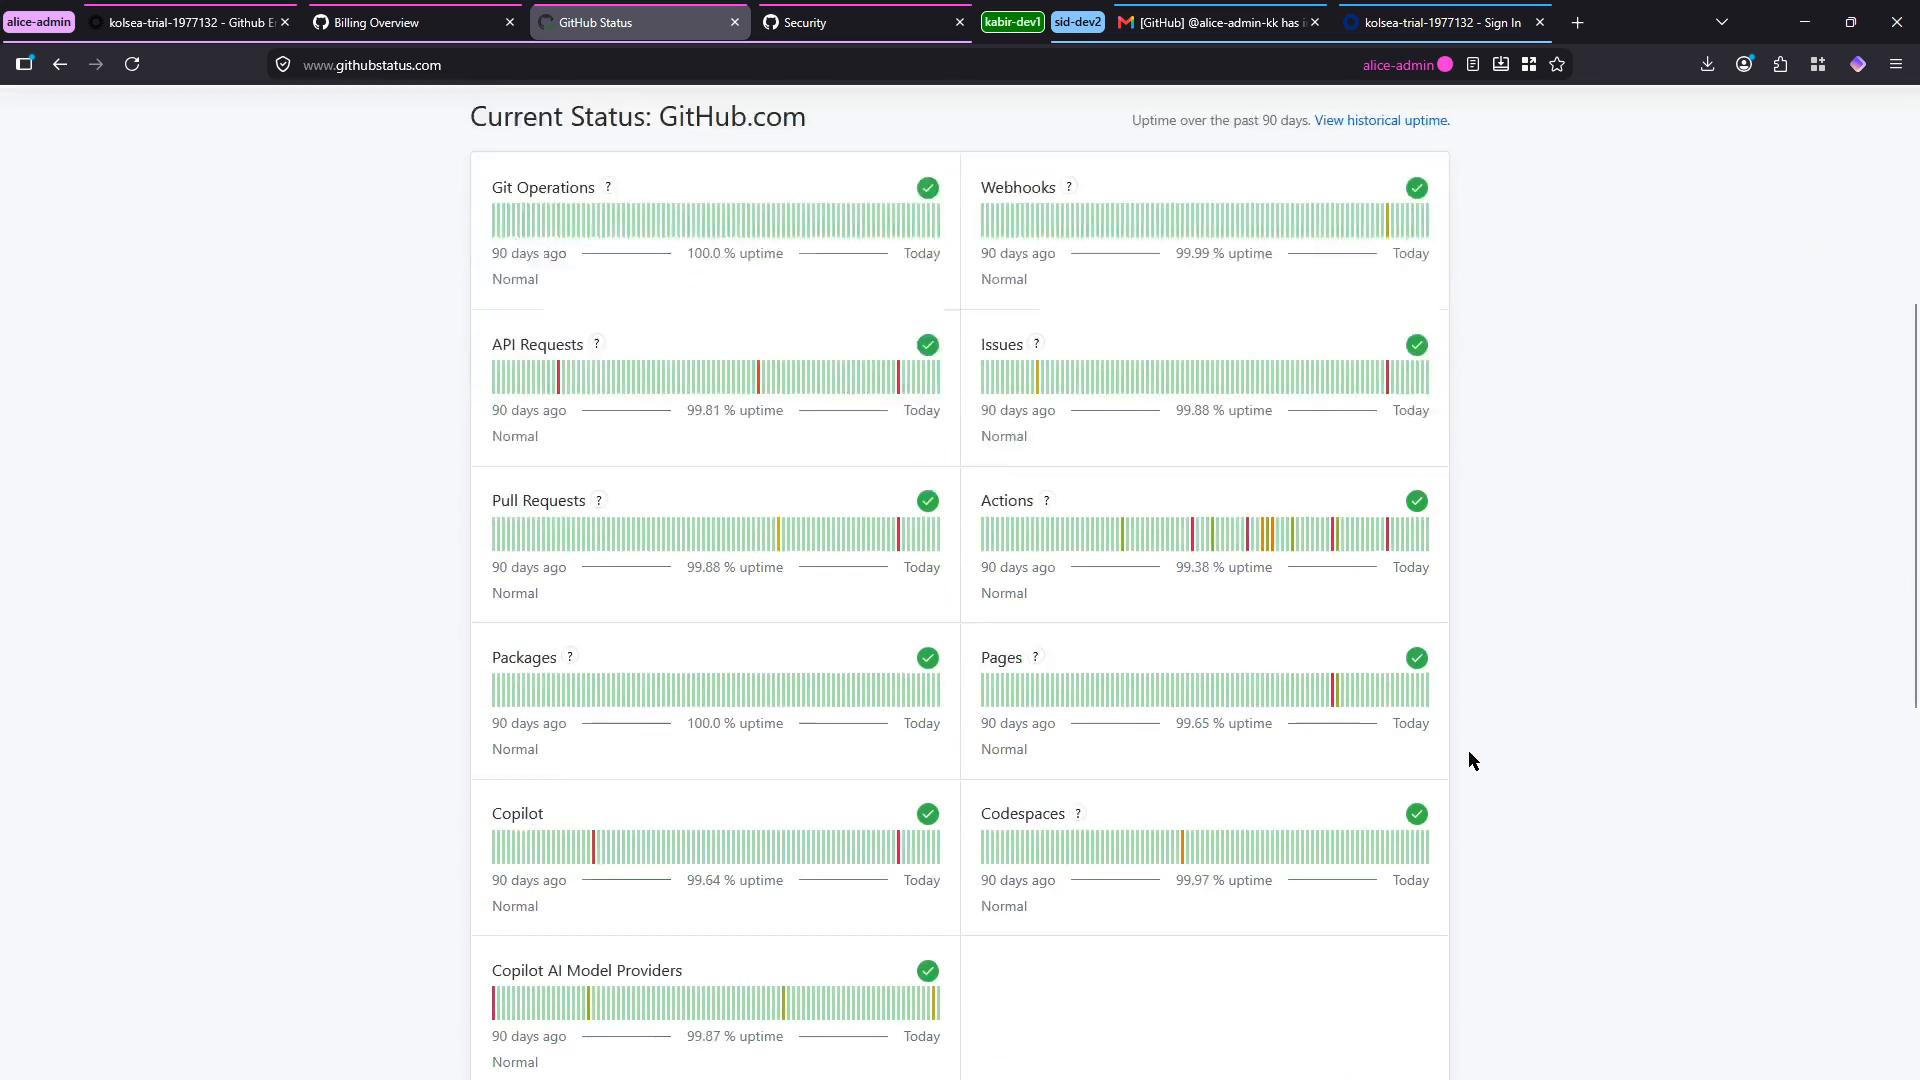Click the green checkmark for Copilot

(928, 814)
